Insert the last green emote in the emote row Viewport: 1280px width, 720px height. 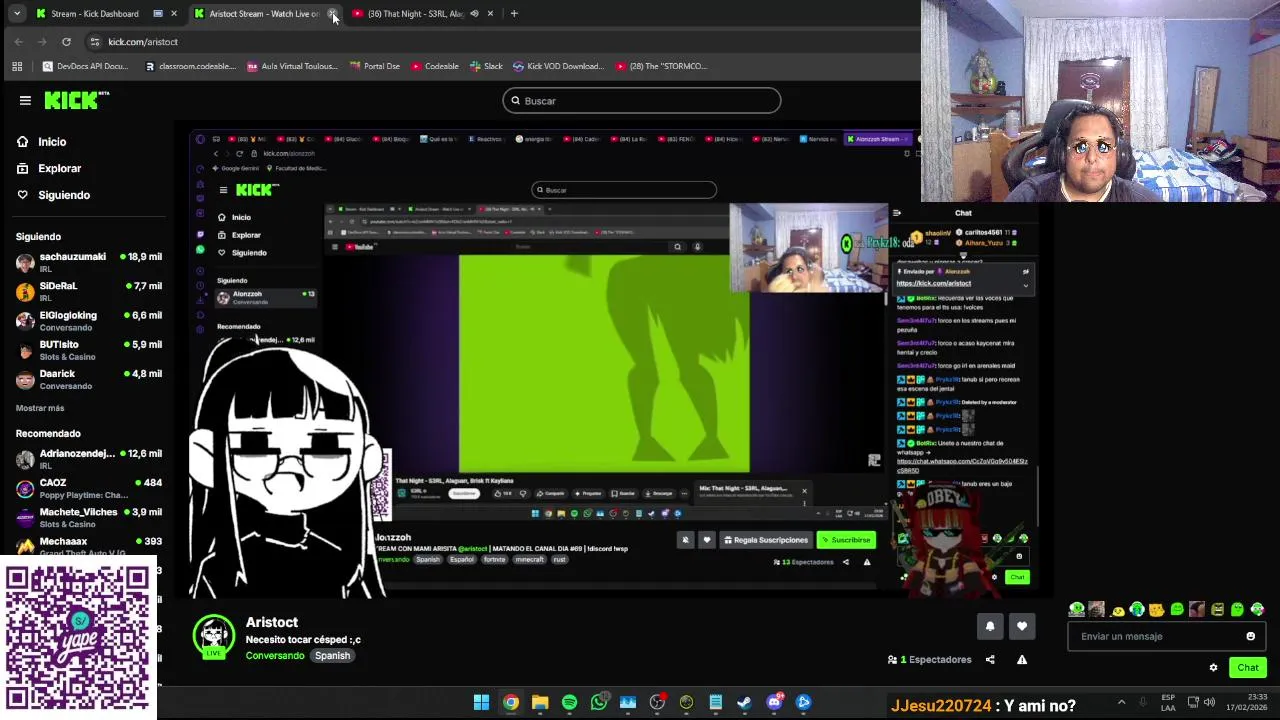(1257, 609)
